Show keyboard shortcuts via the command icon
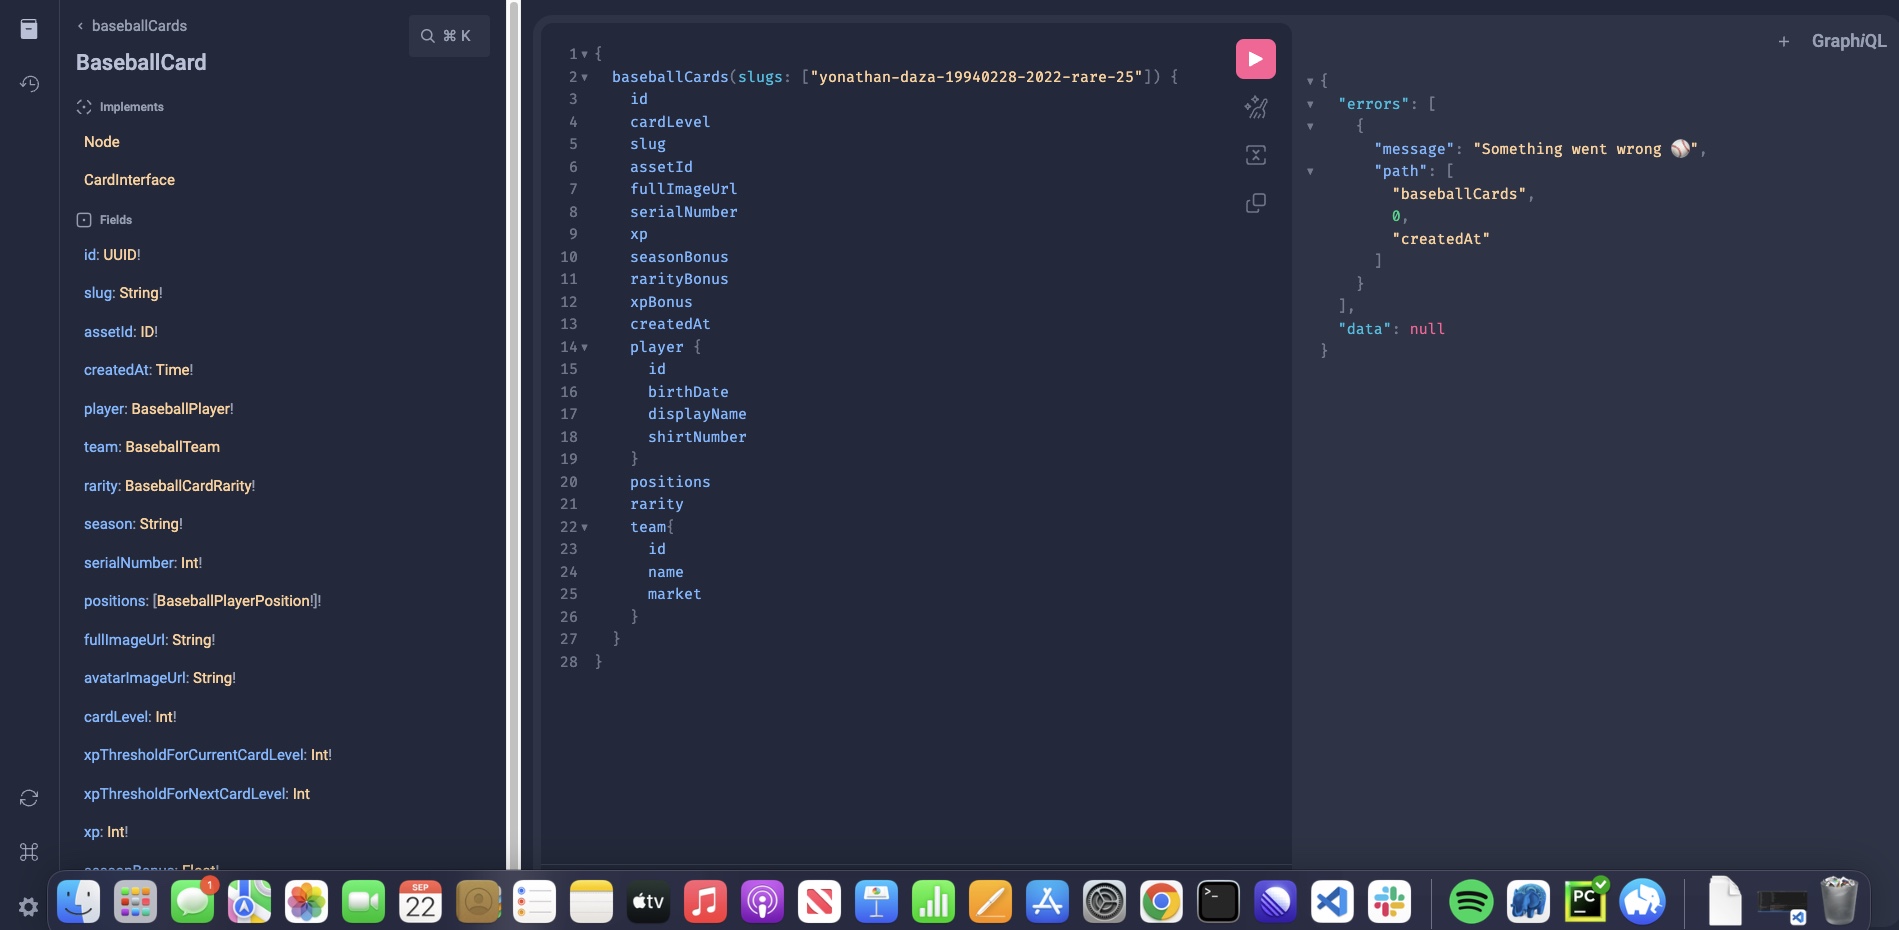This screenshot has height=930, width=1899. [x=29, y=852]
